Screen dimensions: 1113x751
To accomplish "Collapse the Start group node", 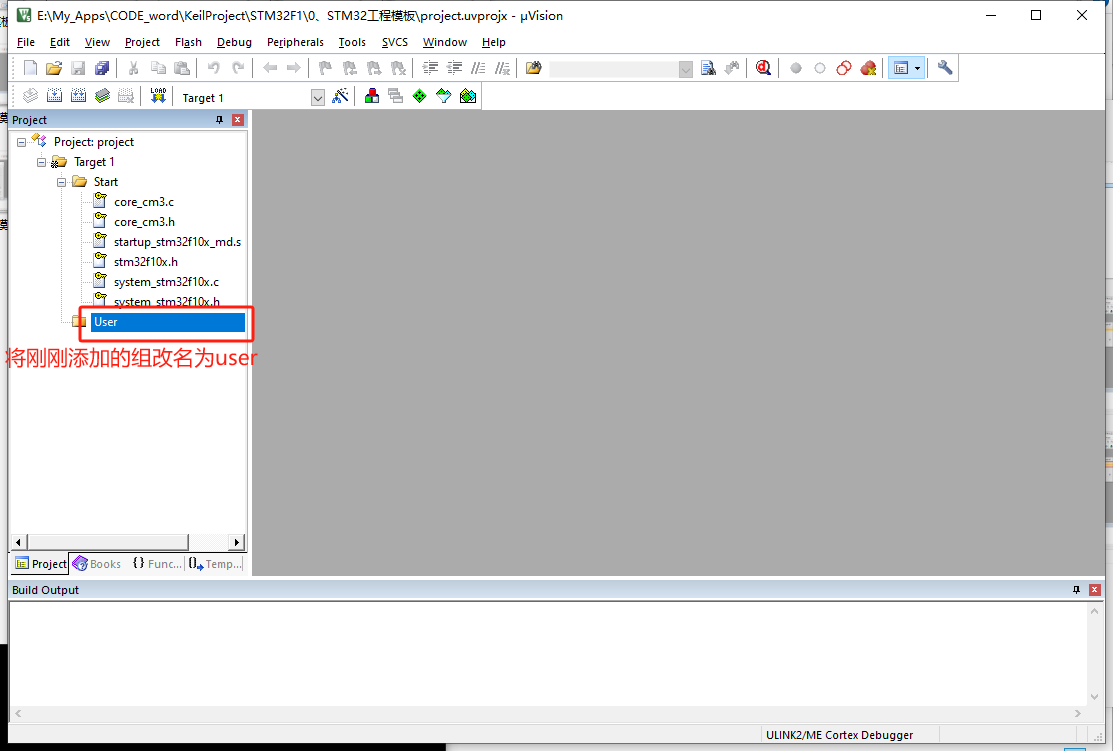I will tap(62, 182).
